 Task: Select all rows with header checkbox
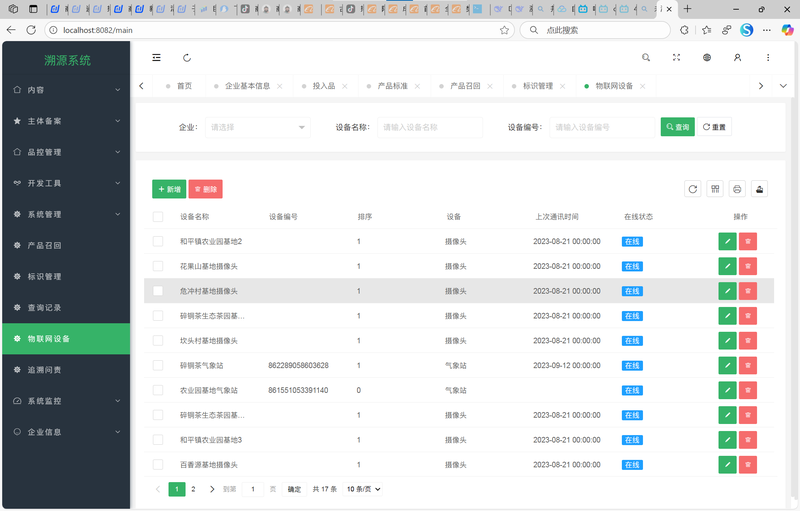point(158,217)
